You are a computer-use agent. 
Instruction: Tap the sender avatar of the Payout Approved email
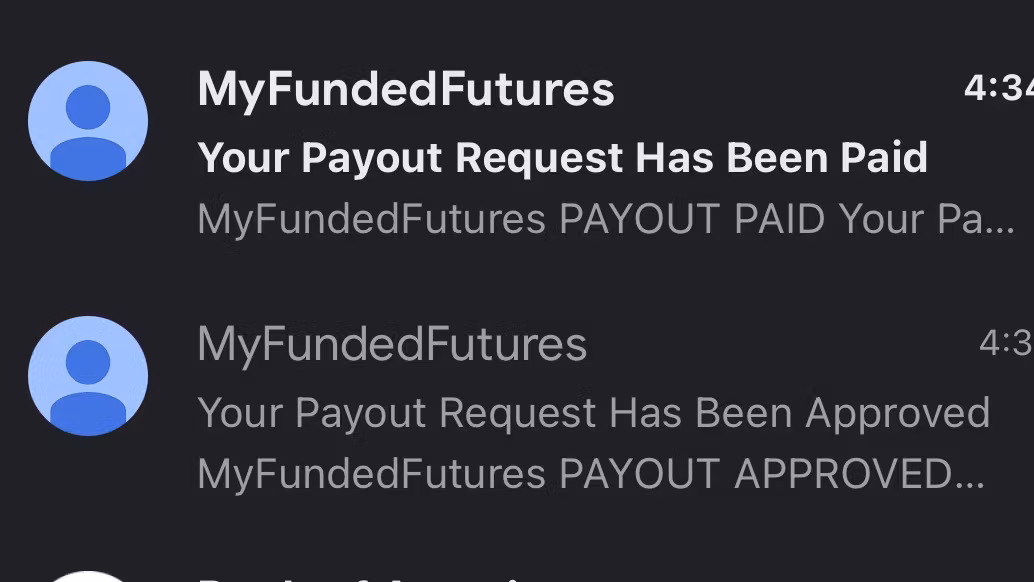point(88,376)
